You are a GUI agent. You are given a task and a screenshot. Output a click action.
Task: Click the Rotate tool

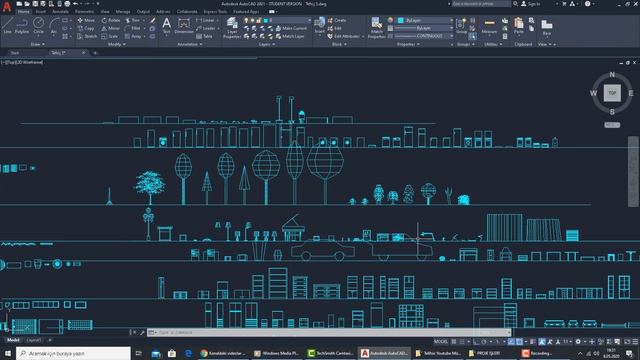click(111, 20)
